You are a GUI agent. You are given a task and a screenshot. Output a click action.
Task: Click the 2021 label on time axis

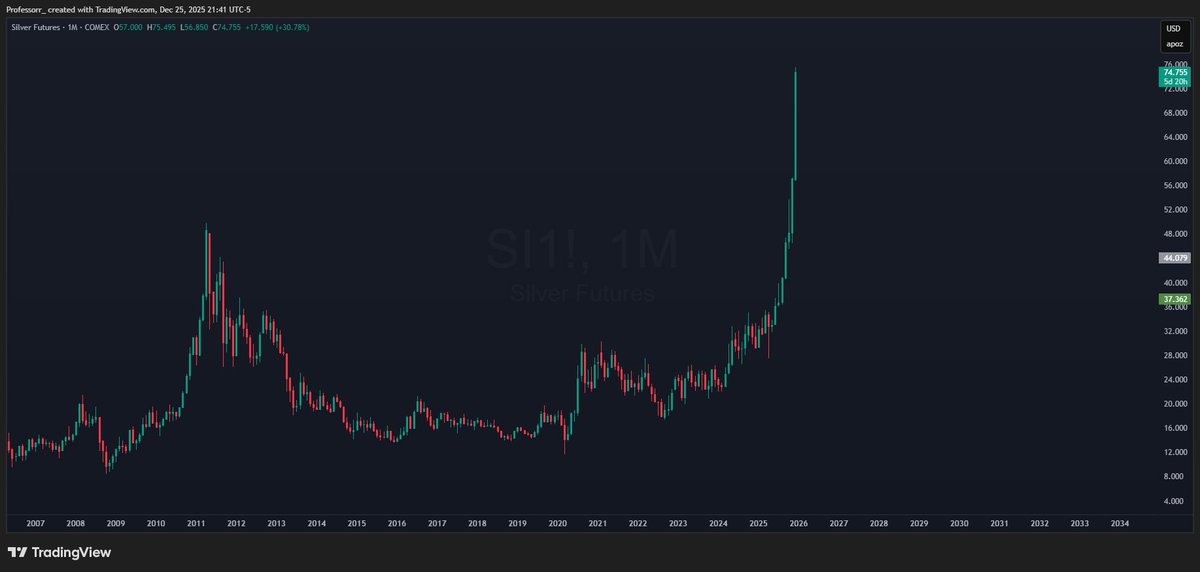598,523
